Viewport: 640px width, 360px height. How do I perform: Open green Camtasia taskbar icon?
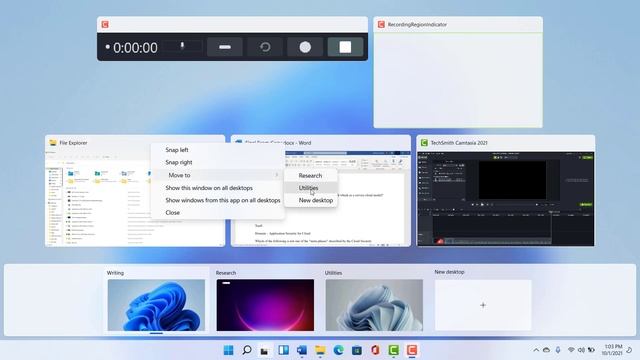point(393,350)
